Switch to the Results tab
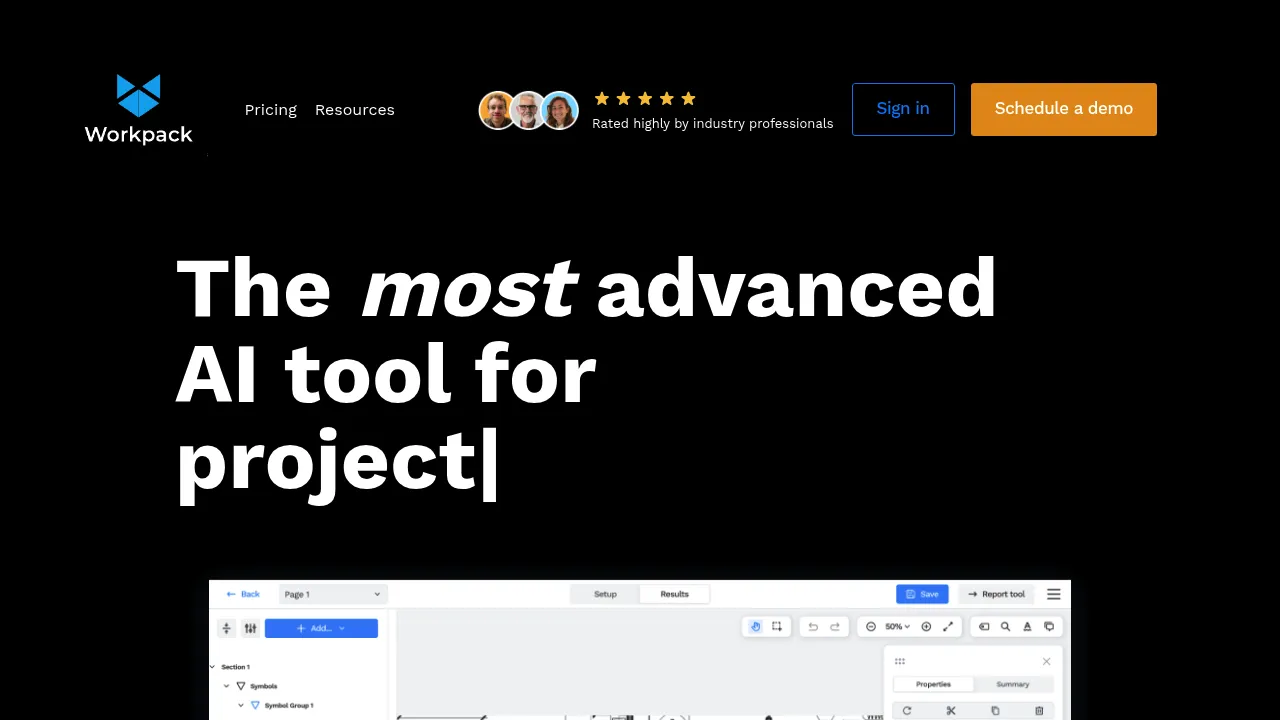The image size is (1280, 720). pos(675,594)
